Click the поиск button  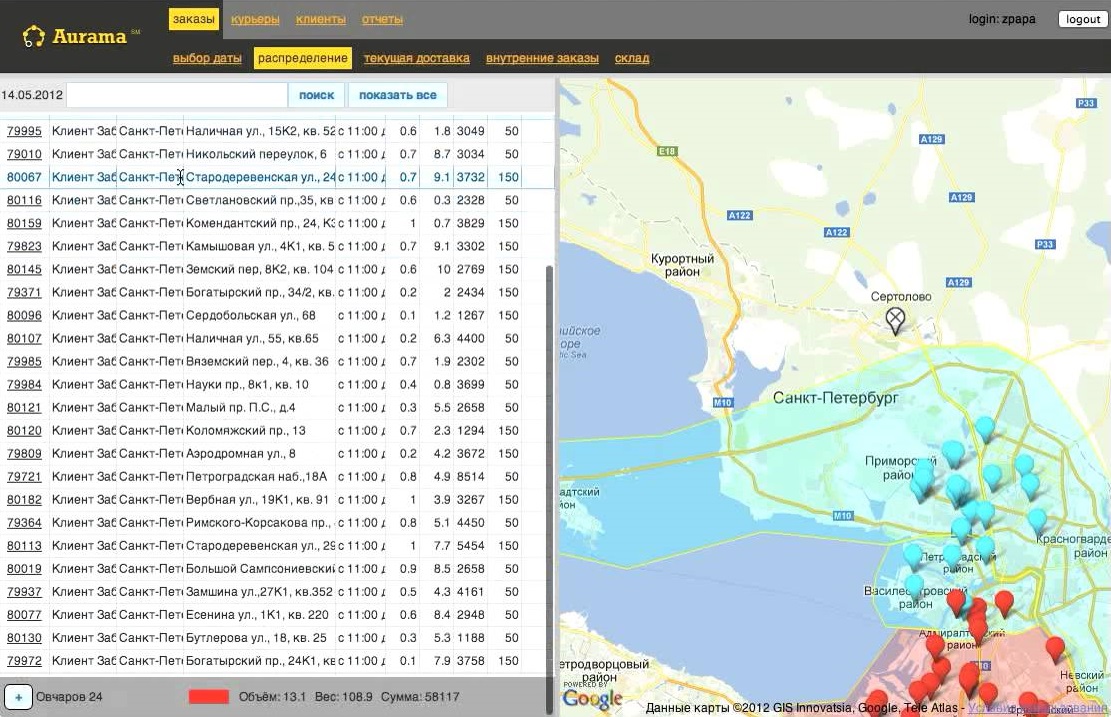(316, 95)
